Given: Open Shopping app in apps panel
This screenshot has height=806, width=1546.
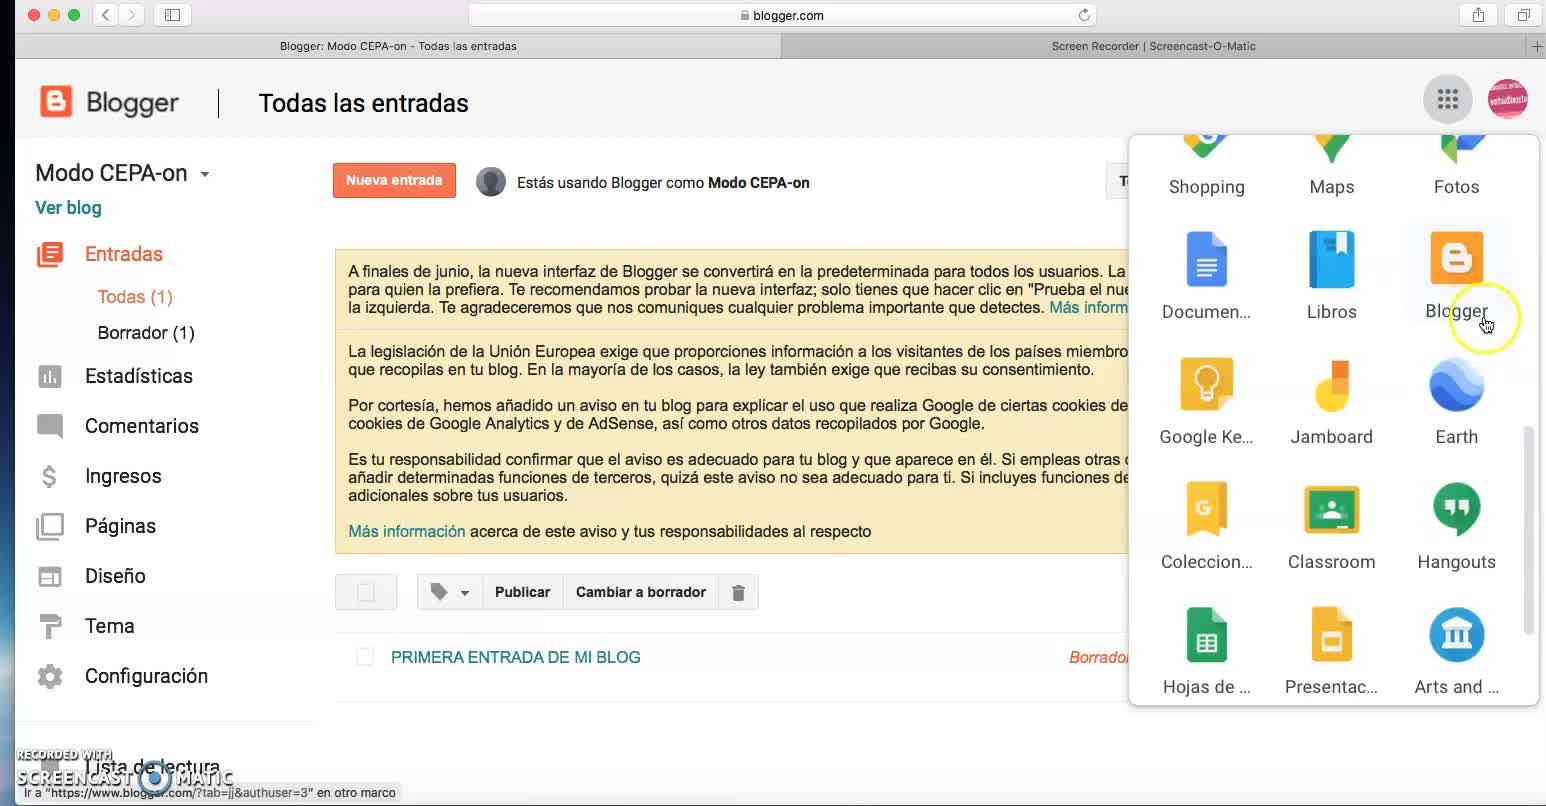Looking at the screenshot, I should 1206,168.
